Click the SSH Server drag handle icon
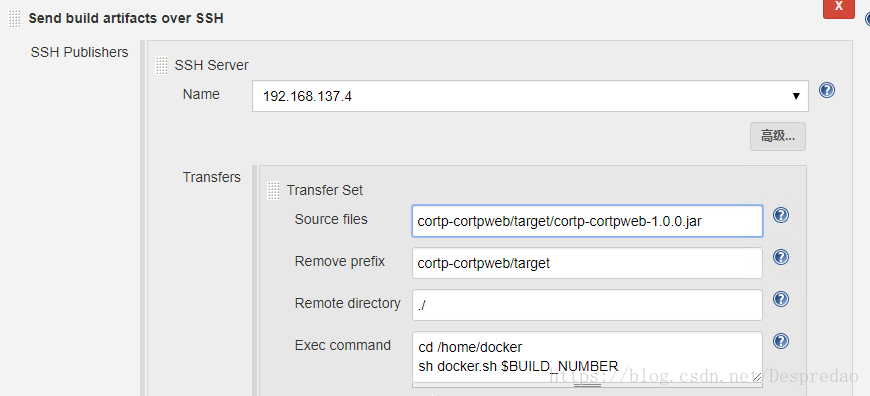This screenshot has height=396, width=870. 161,65
